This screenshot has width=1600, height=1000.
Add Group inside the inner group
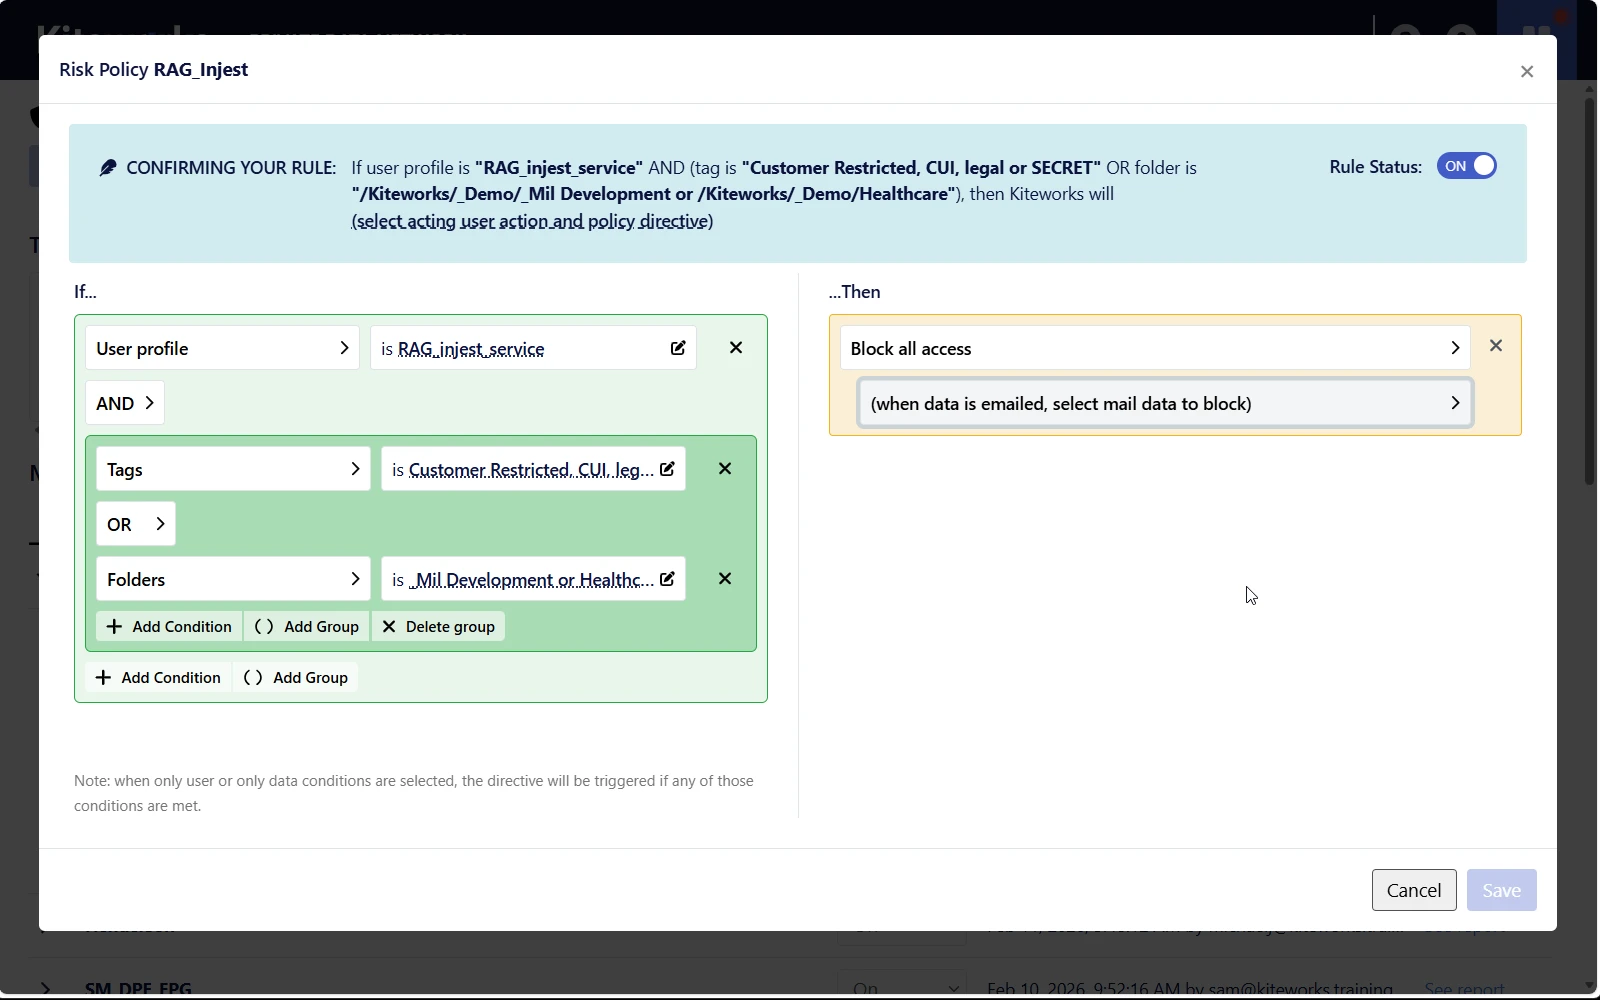[307, 626]
